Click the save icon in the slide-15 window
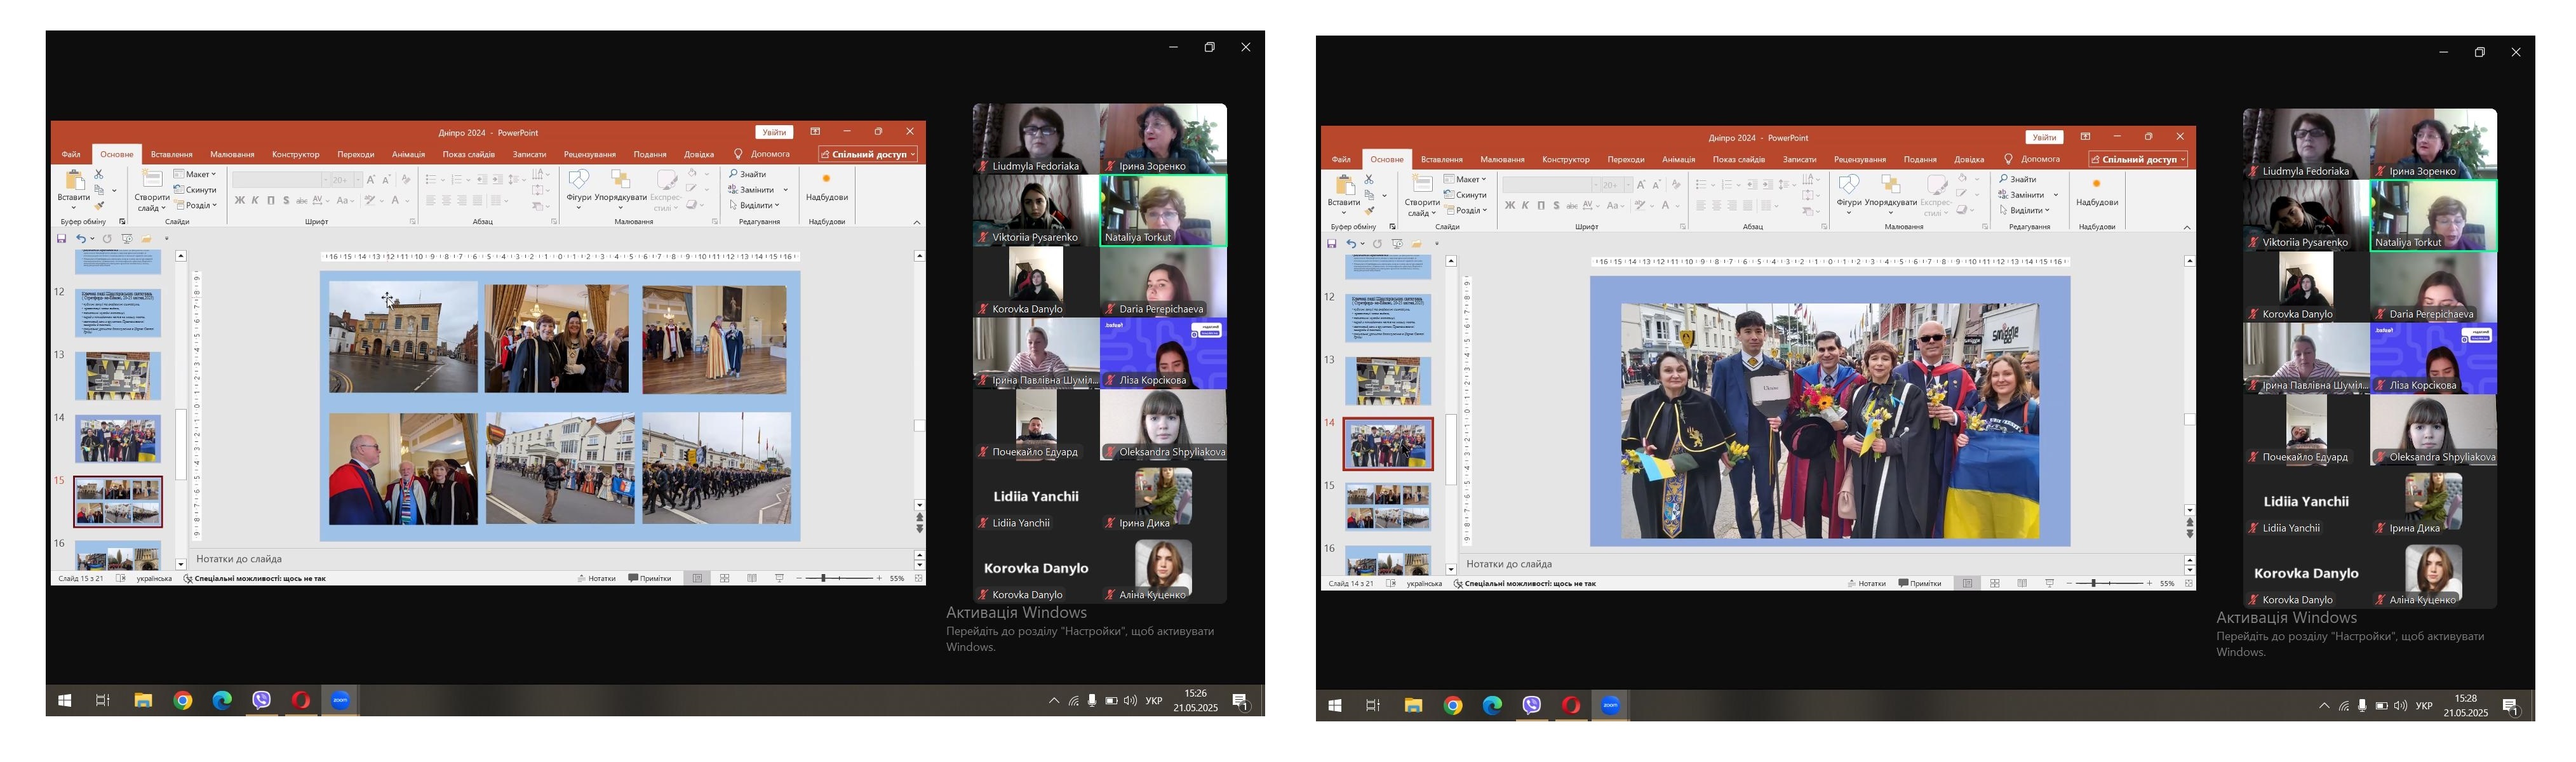 (x=61, y=239)
